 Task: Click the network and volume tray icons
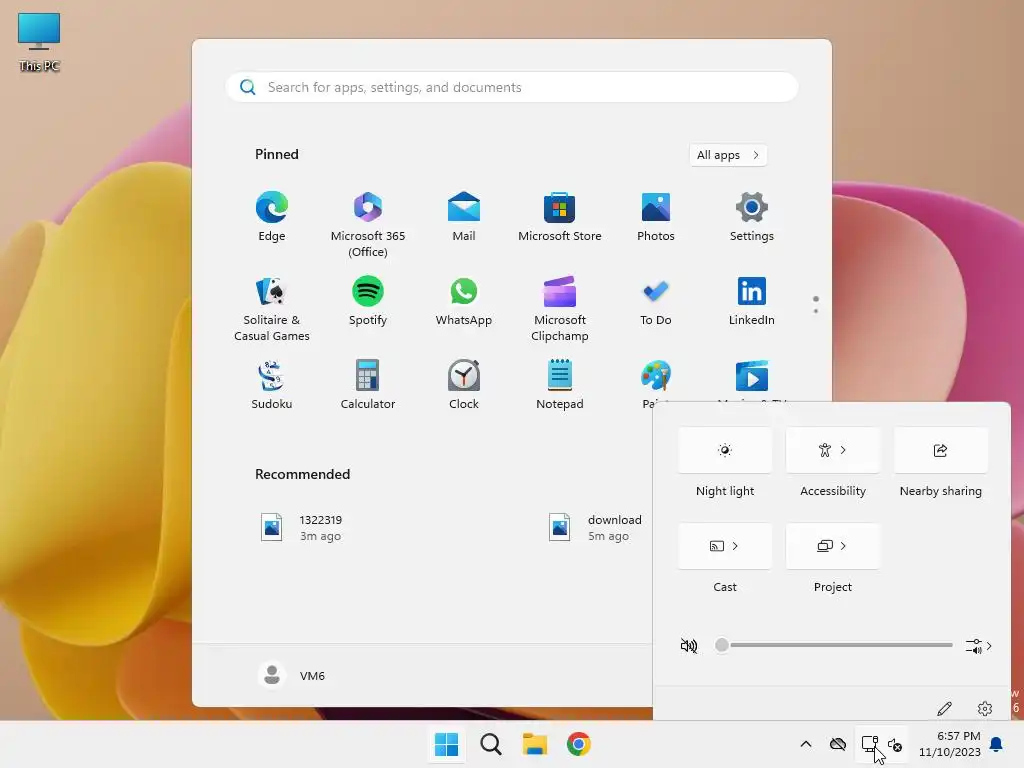point(882,744)
